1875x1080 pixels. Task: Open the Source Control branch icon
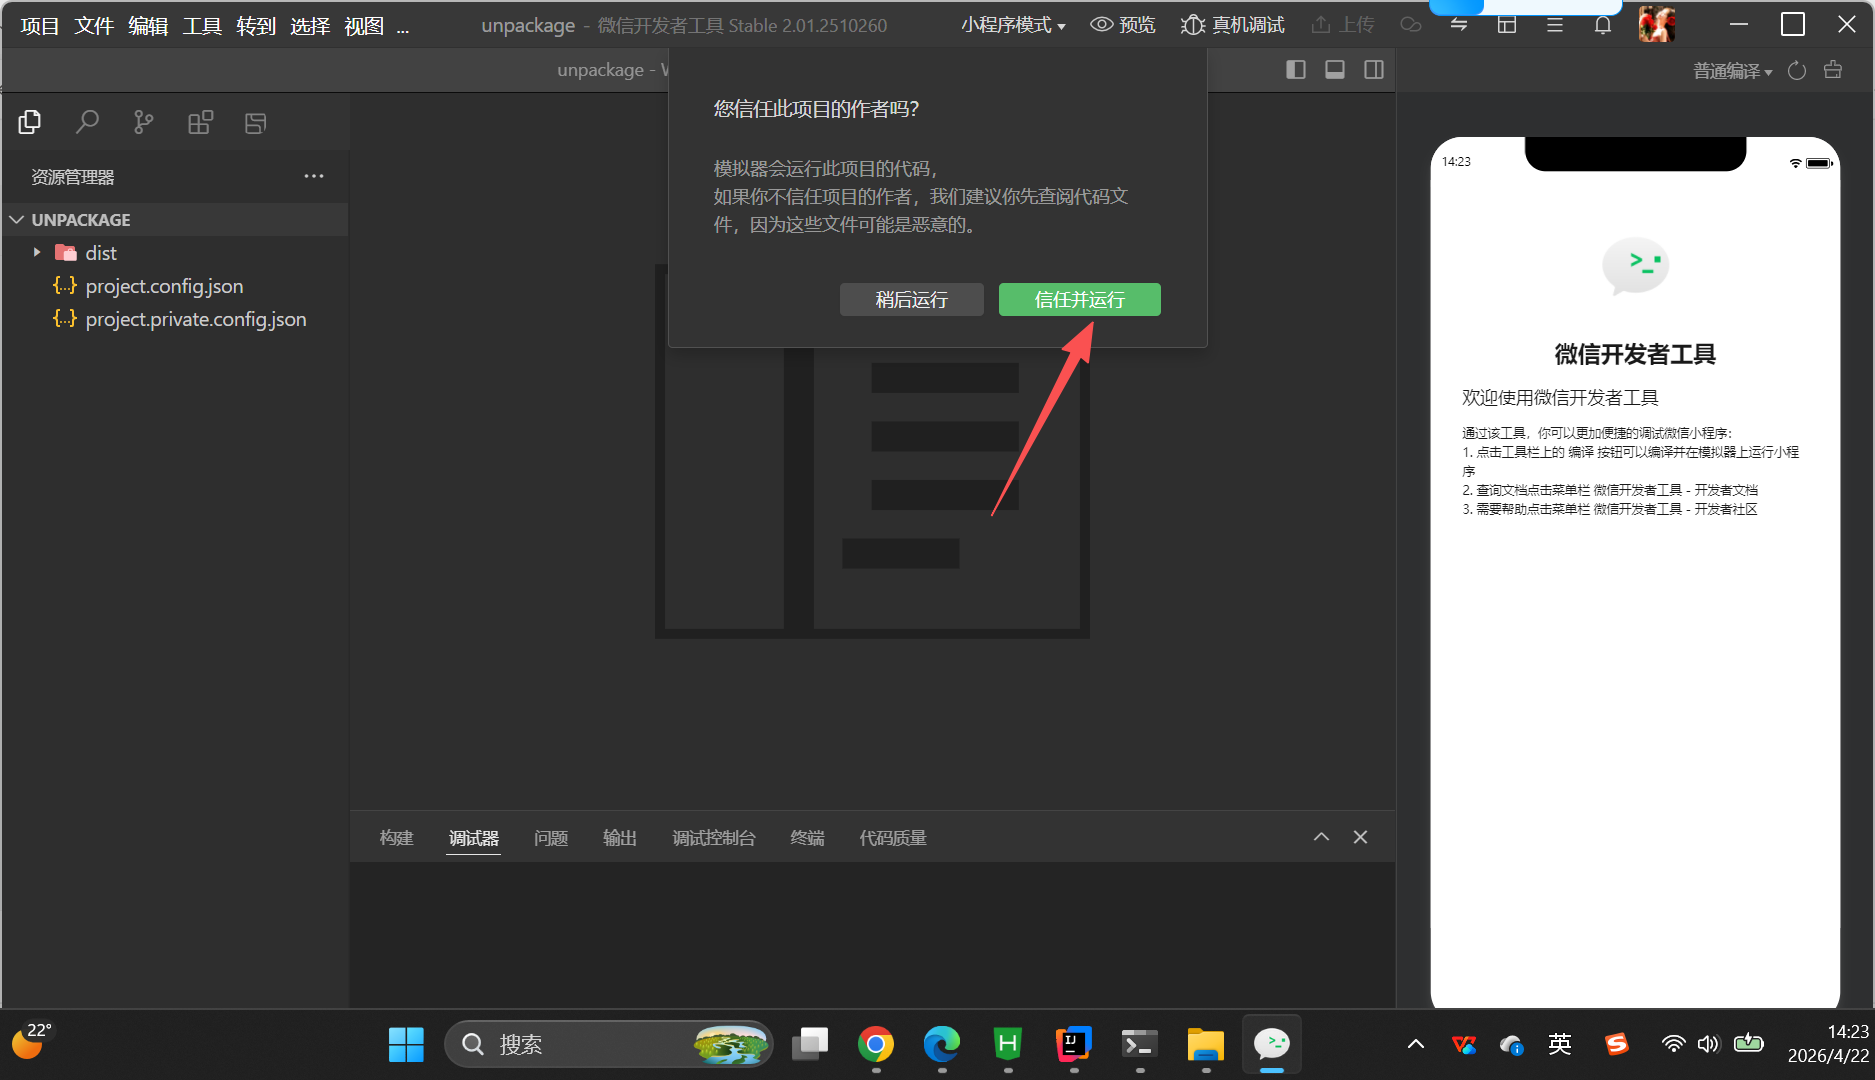143,122
